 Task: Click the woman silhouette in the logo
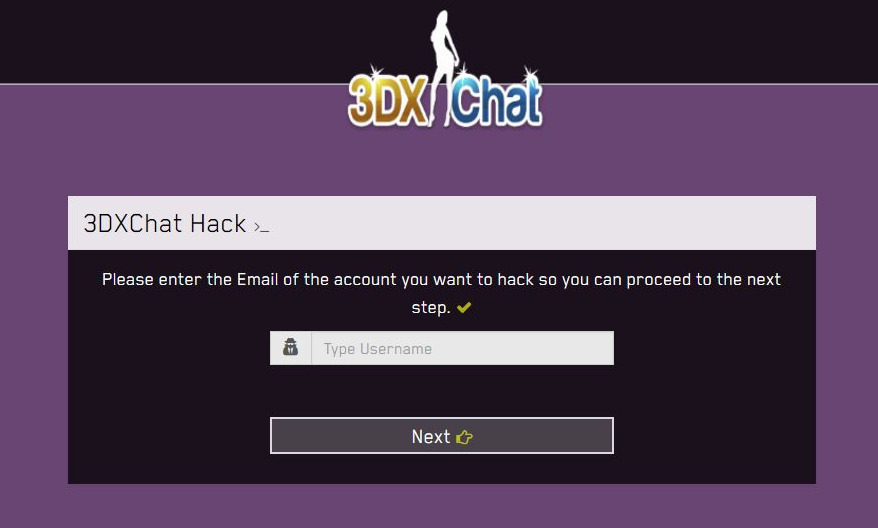point(443,67)
